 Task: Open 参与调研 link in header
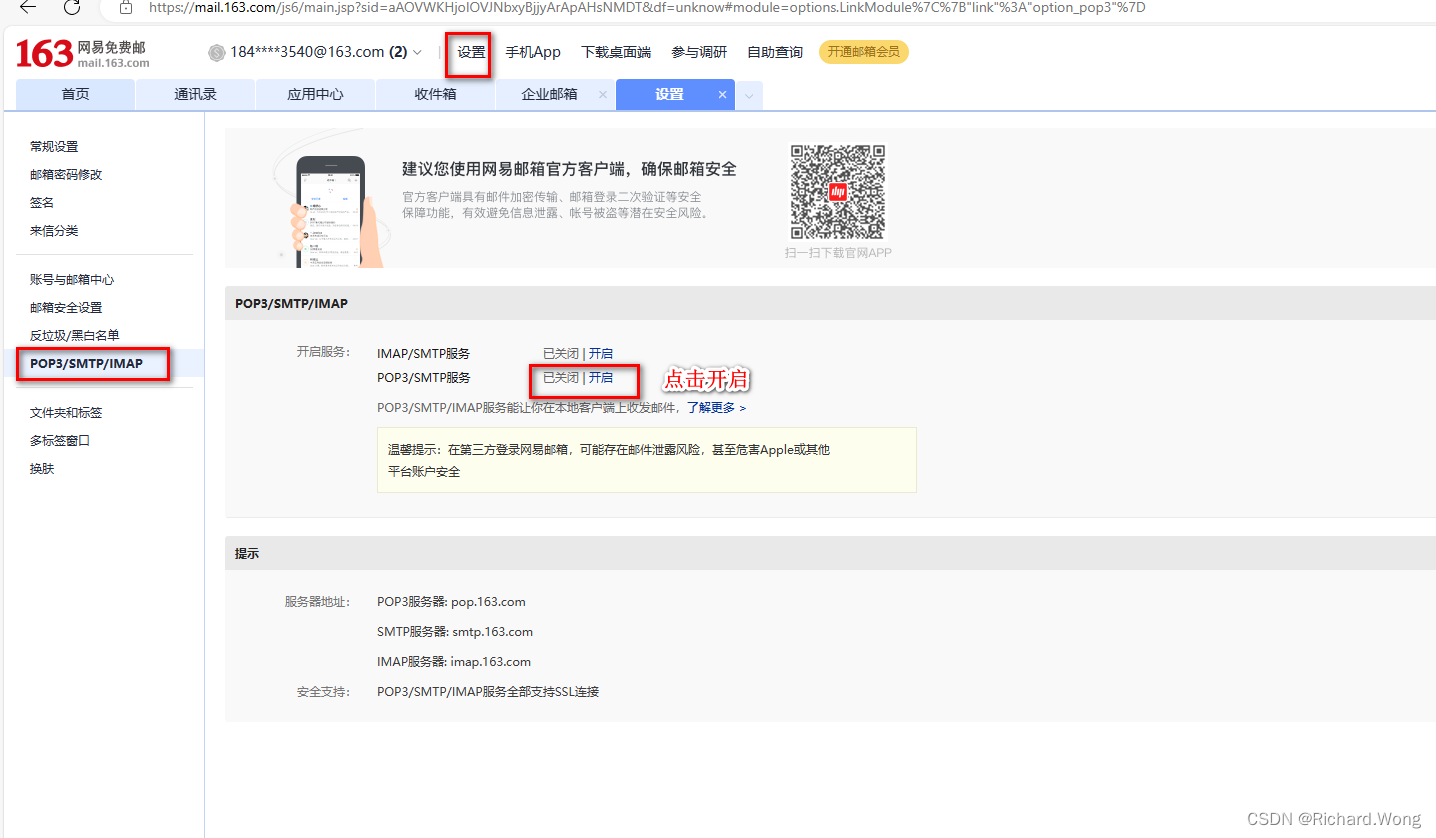tap(699, 52)
